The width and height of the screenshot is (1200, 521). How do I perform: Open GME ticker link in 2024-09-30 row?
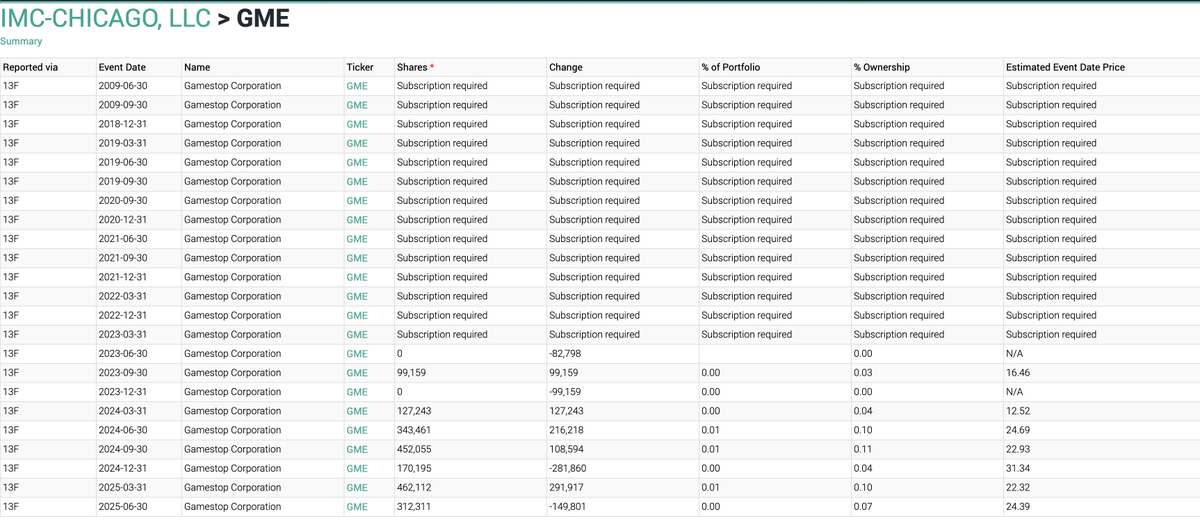coord(357,449)
